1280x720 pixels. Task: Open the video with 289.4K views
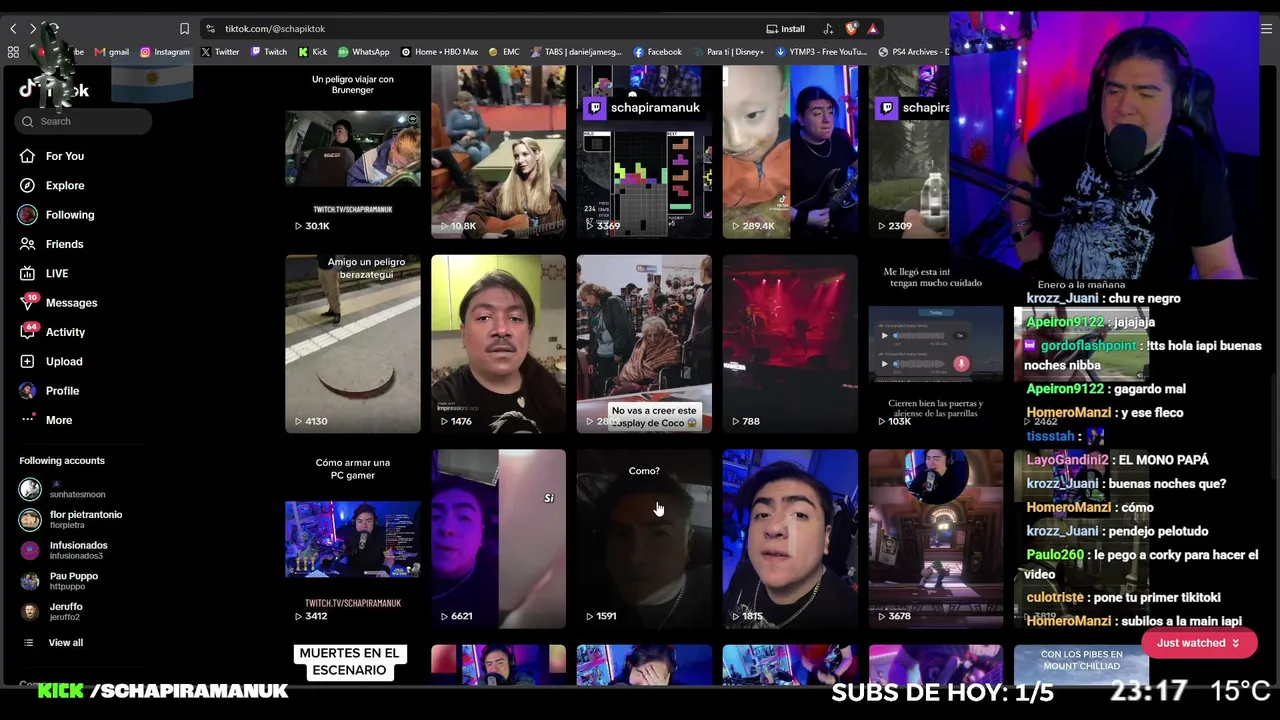pyautogui.click(x=790, y=152)
